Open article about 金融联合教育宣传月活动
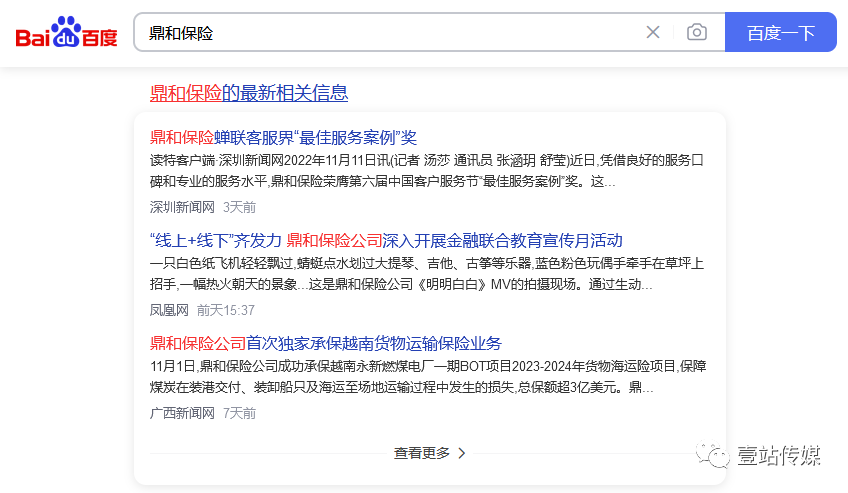The height and width of the screenshot is (493, 848). pyautogui.click(x=386, y=240)
